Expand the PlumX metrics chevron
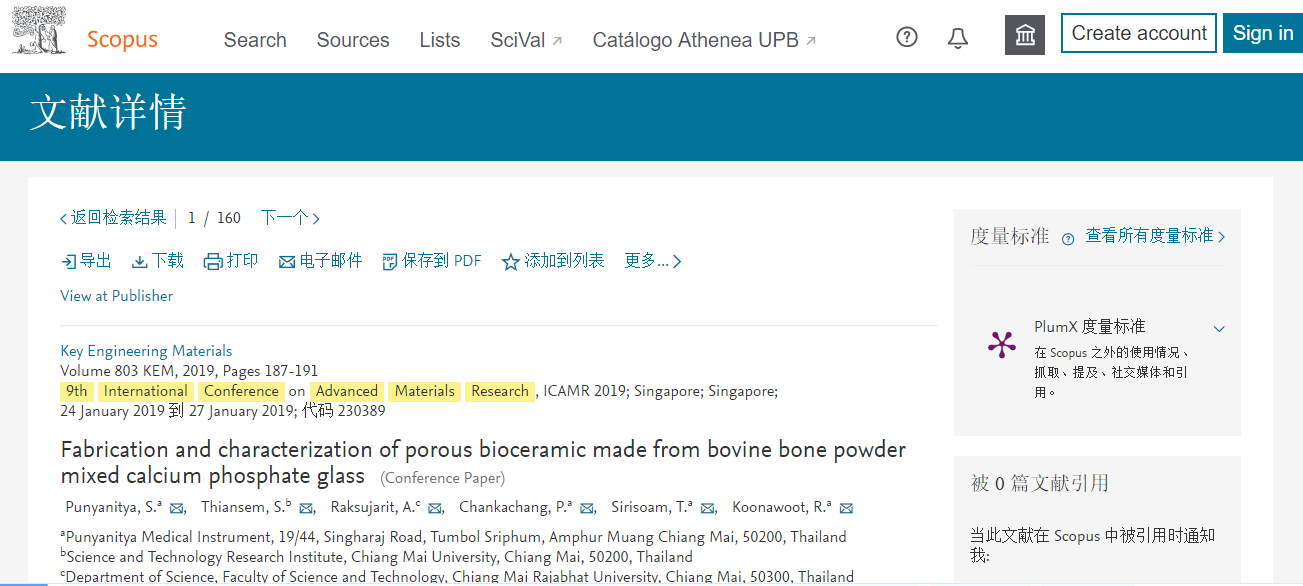The height and width of the screenshot is (586, 1303). [x=1219, y=328]
